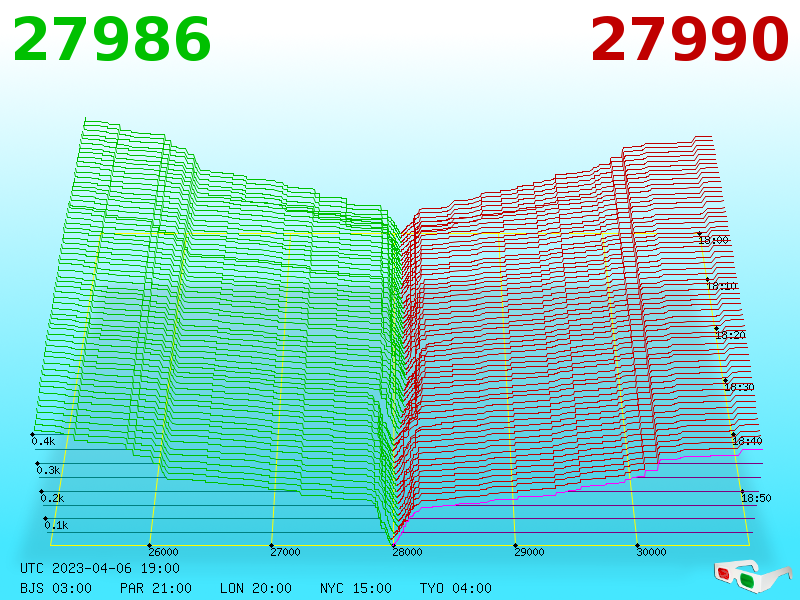Click the 30000 price axis label
The height and width of the screenshot is (600, 800).
coord(651,552)
